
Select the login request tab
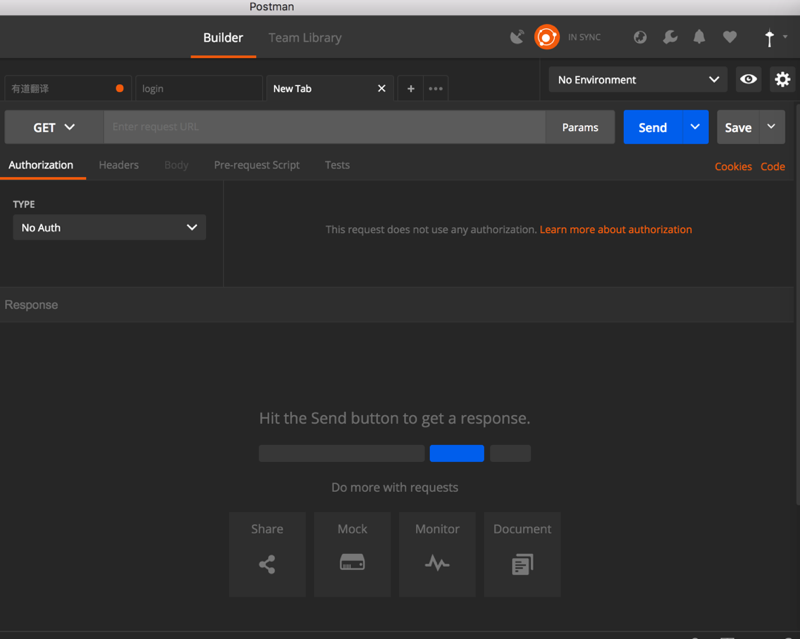click(x=199, y=88)
